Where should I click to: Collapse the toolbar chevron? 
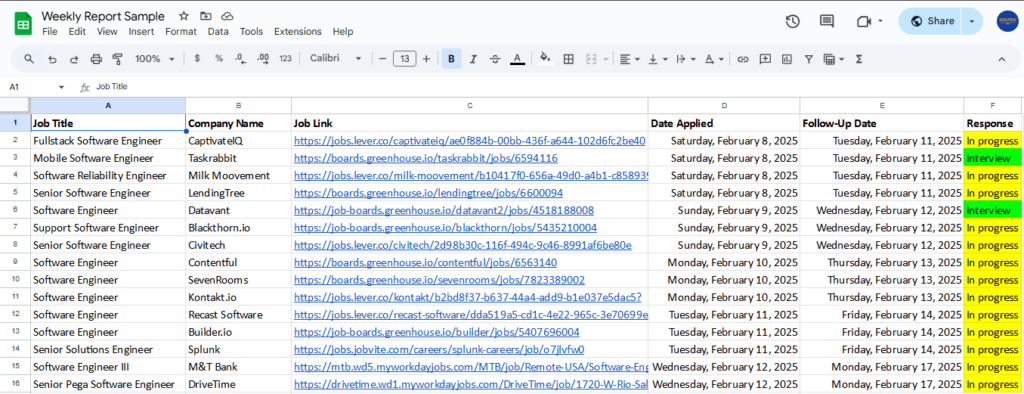[1001, 59]
